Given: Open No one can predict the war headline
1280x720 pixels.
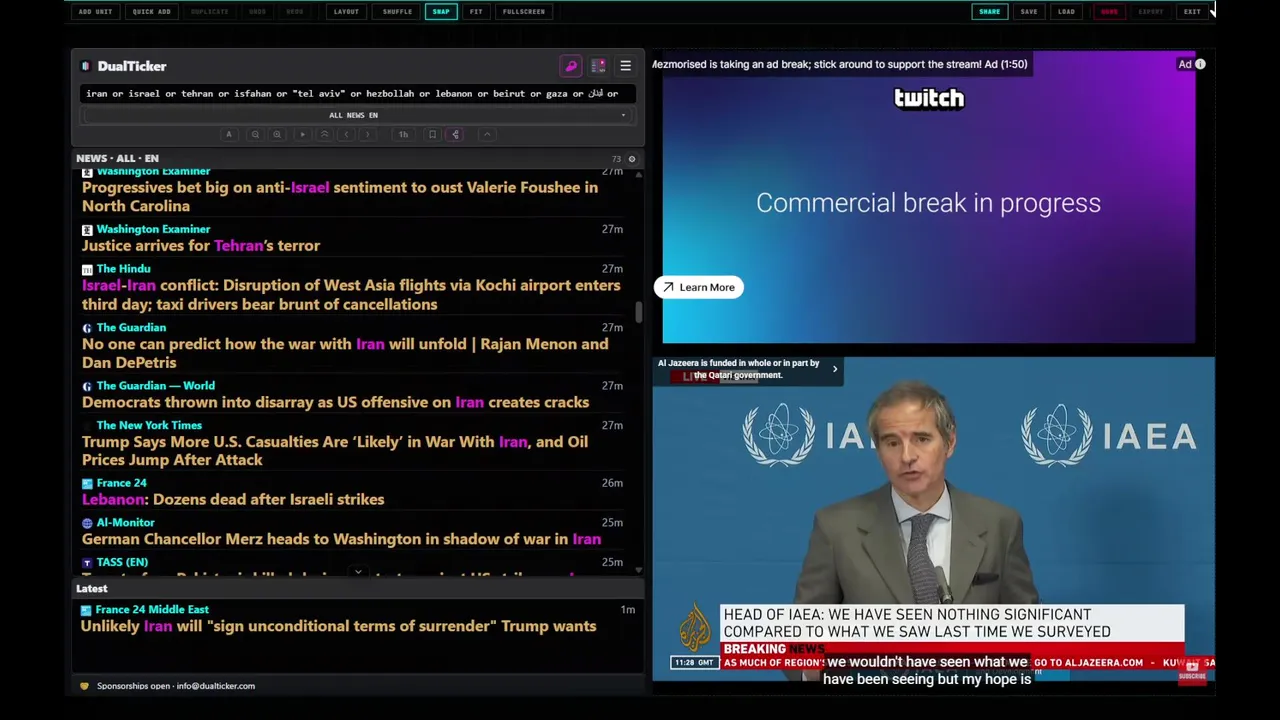Looking at the screenshot, I should point(345,353).
